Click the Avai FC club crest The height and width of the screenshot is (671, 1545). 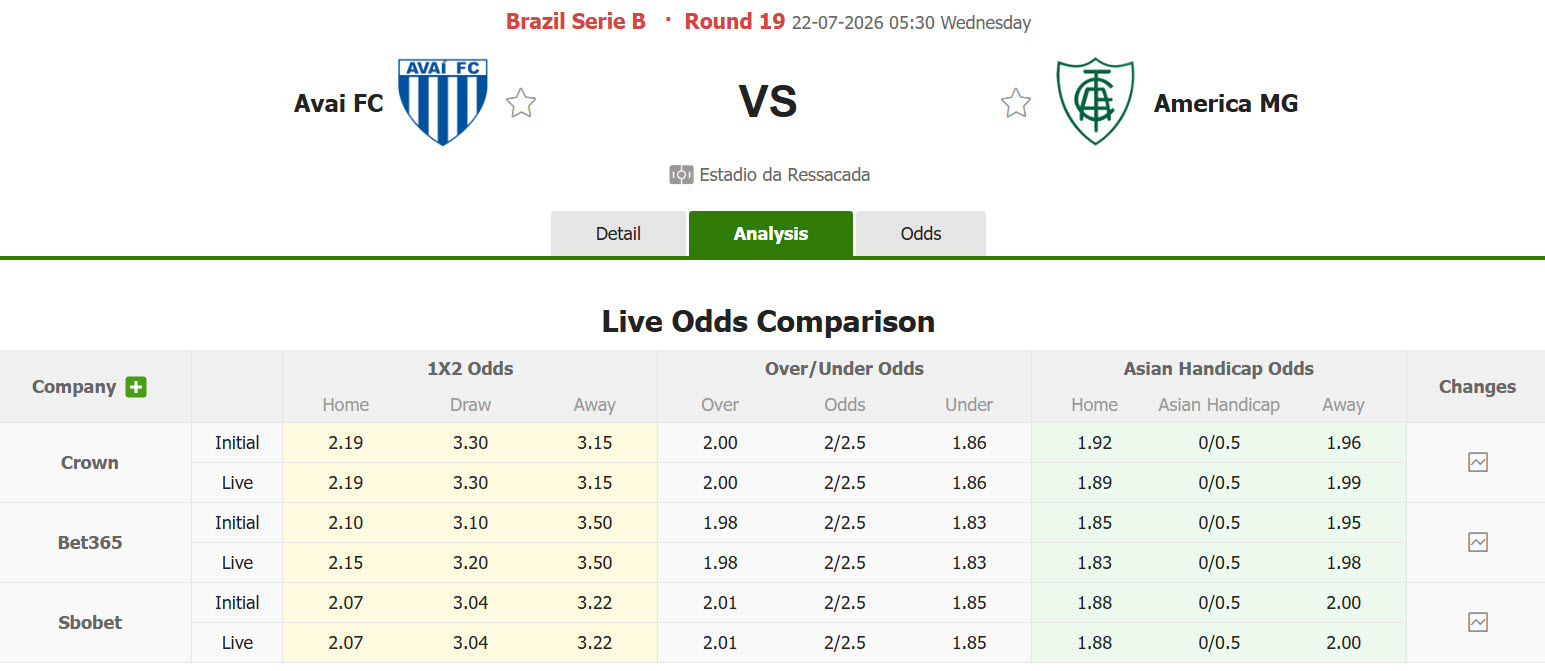click(x=443, y=102)
